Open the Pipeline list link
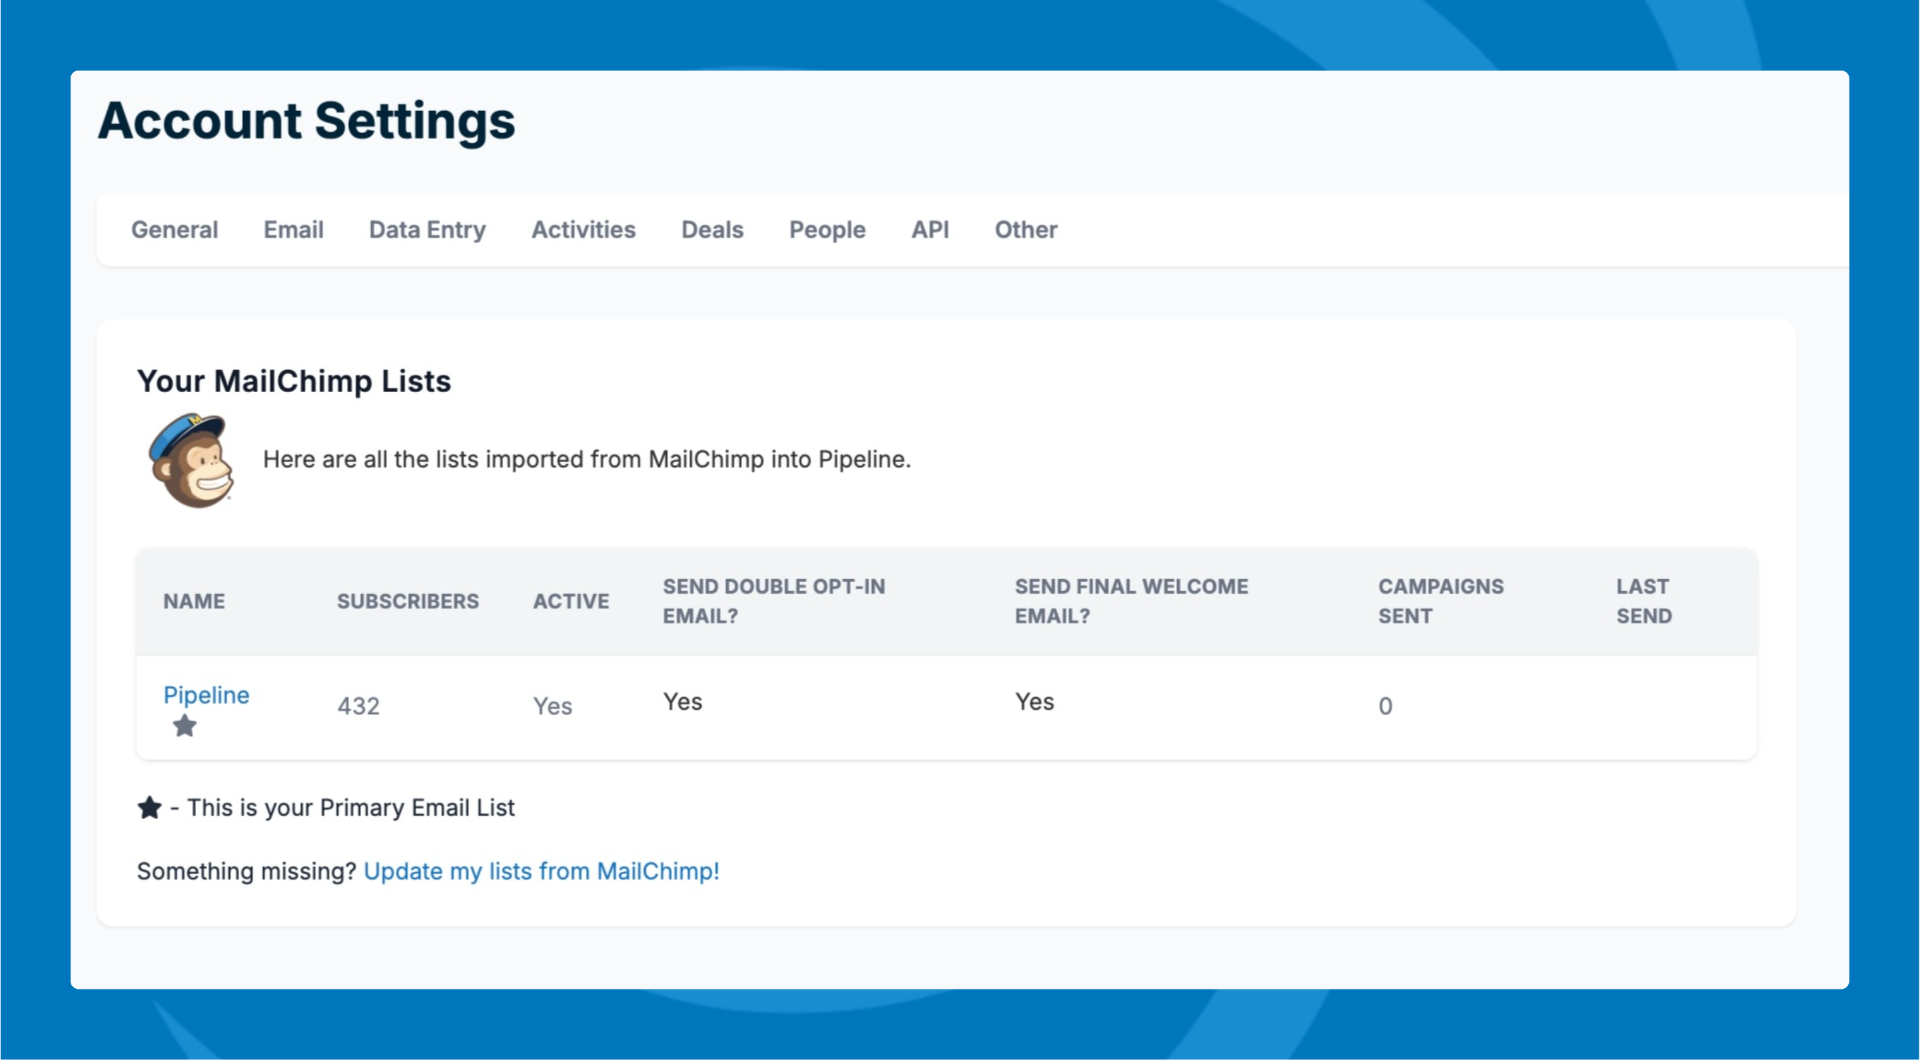The image size is (1920, 1060). pyautogui.click(x=206, y=695)
